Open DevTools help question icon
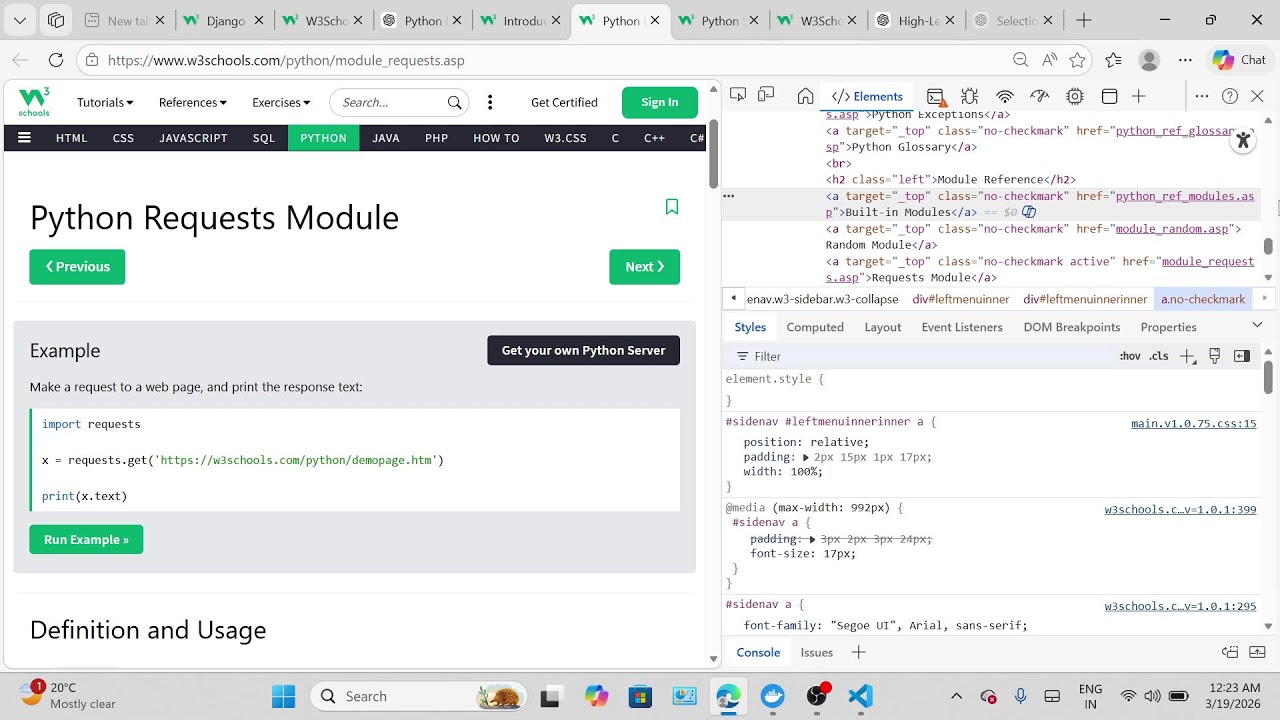 click(1230, 96)
